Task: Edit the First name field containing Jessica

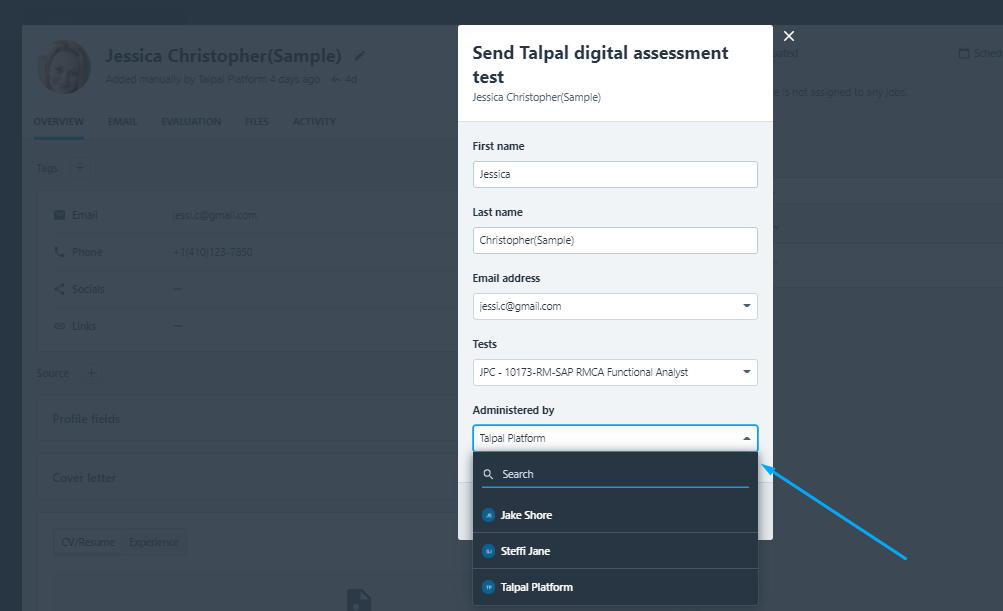Action: click(615, 175)
